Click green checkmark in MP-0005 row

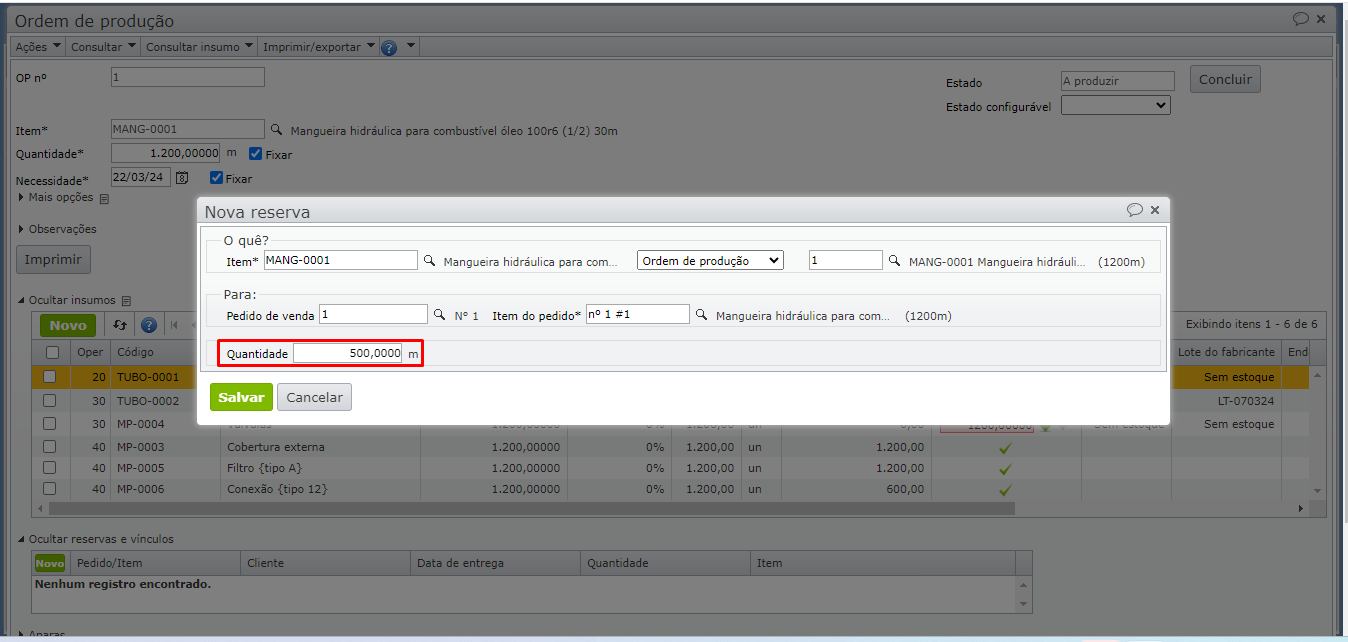[x=1005, y=469]
